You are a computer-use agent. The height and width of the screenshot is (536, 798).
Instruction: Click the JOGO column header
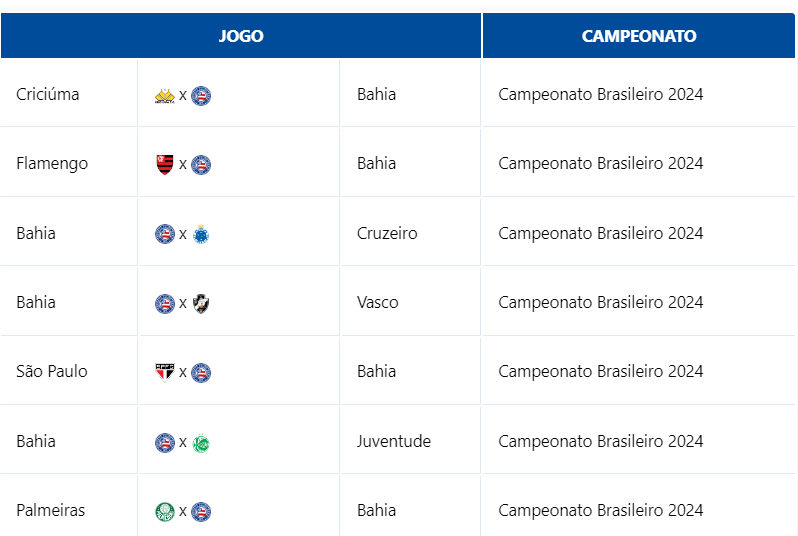241,36
